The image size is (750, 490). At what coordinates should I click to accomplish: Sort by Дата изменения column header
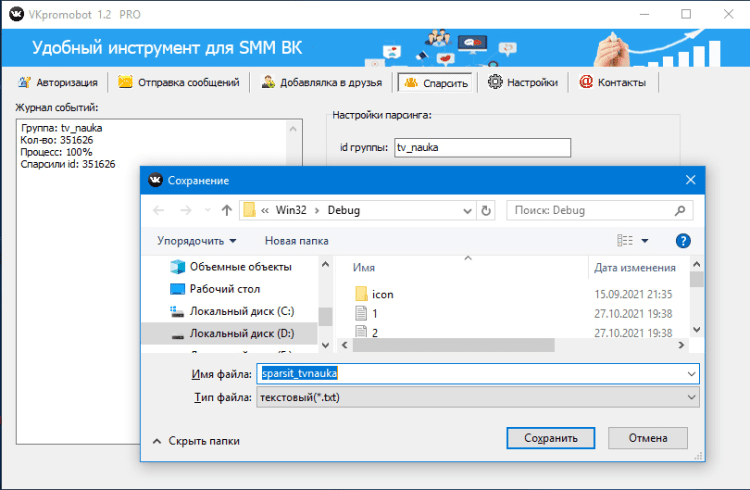(x=635, y=267)
